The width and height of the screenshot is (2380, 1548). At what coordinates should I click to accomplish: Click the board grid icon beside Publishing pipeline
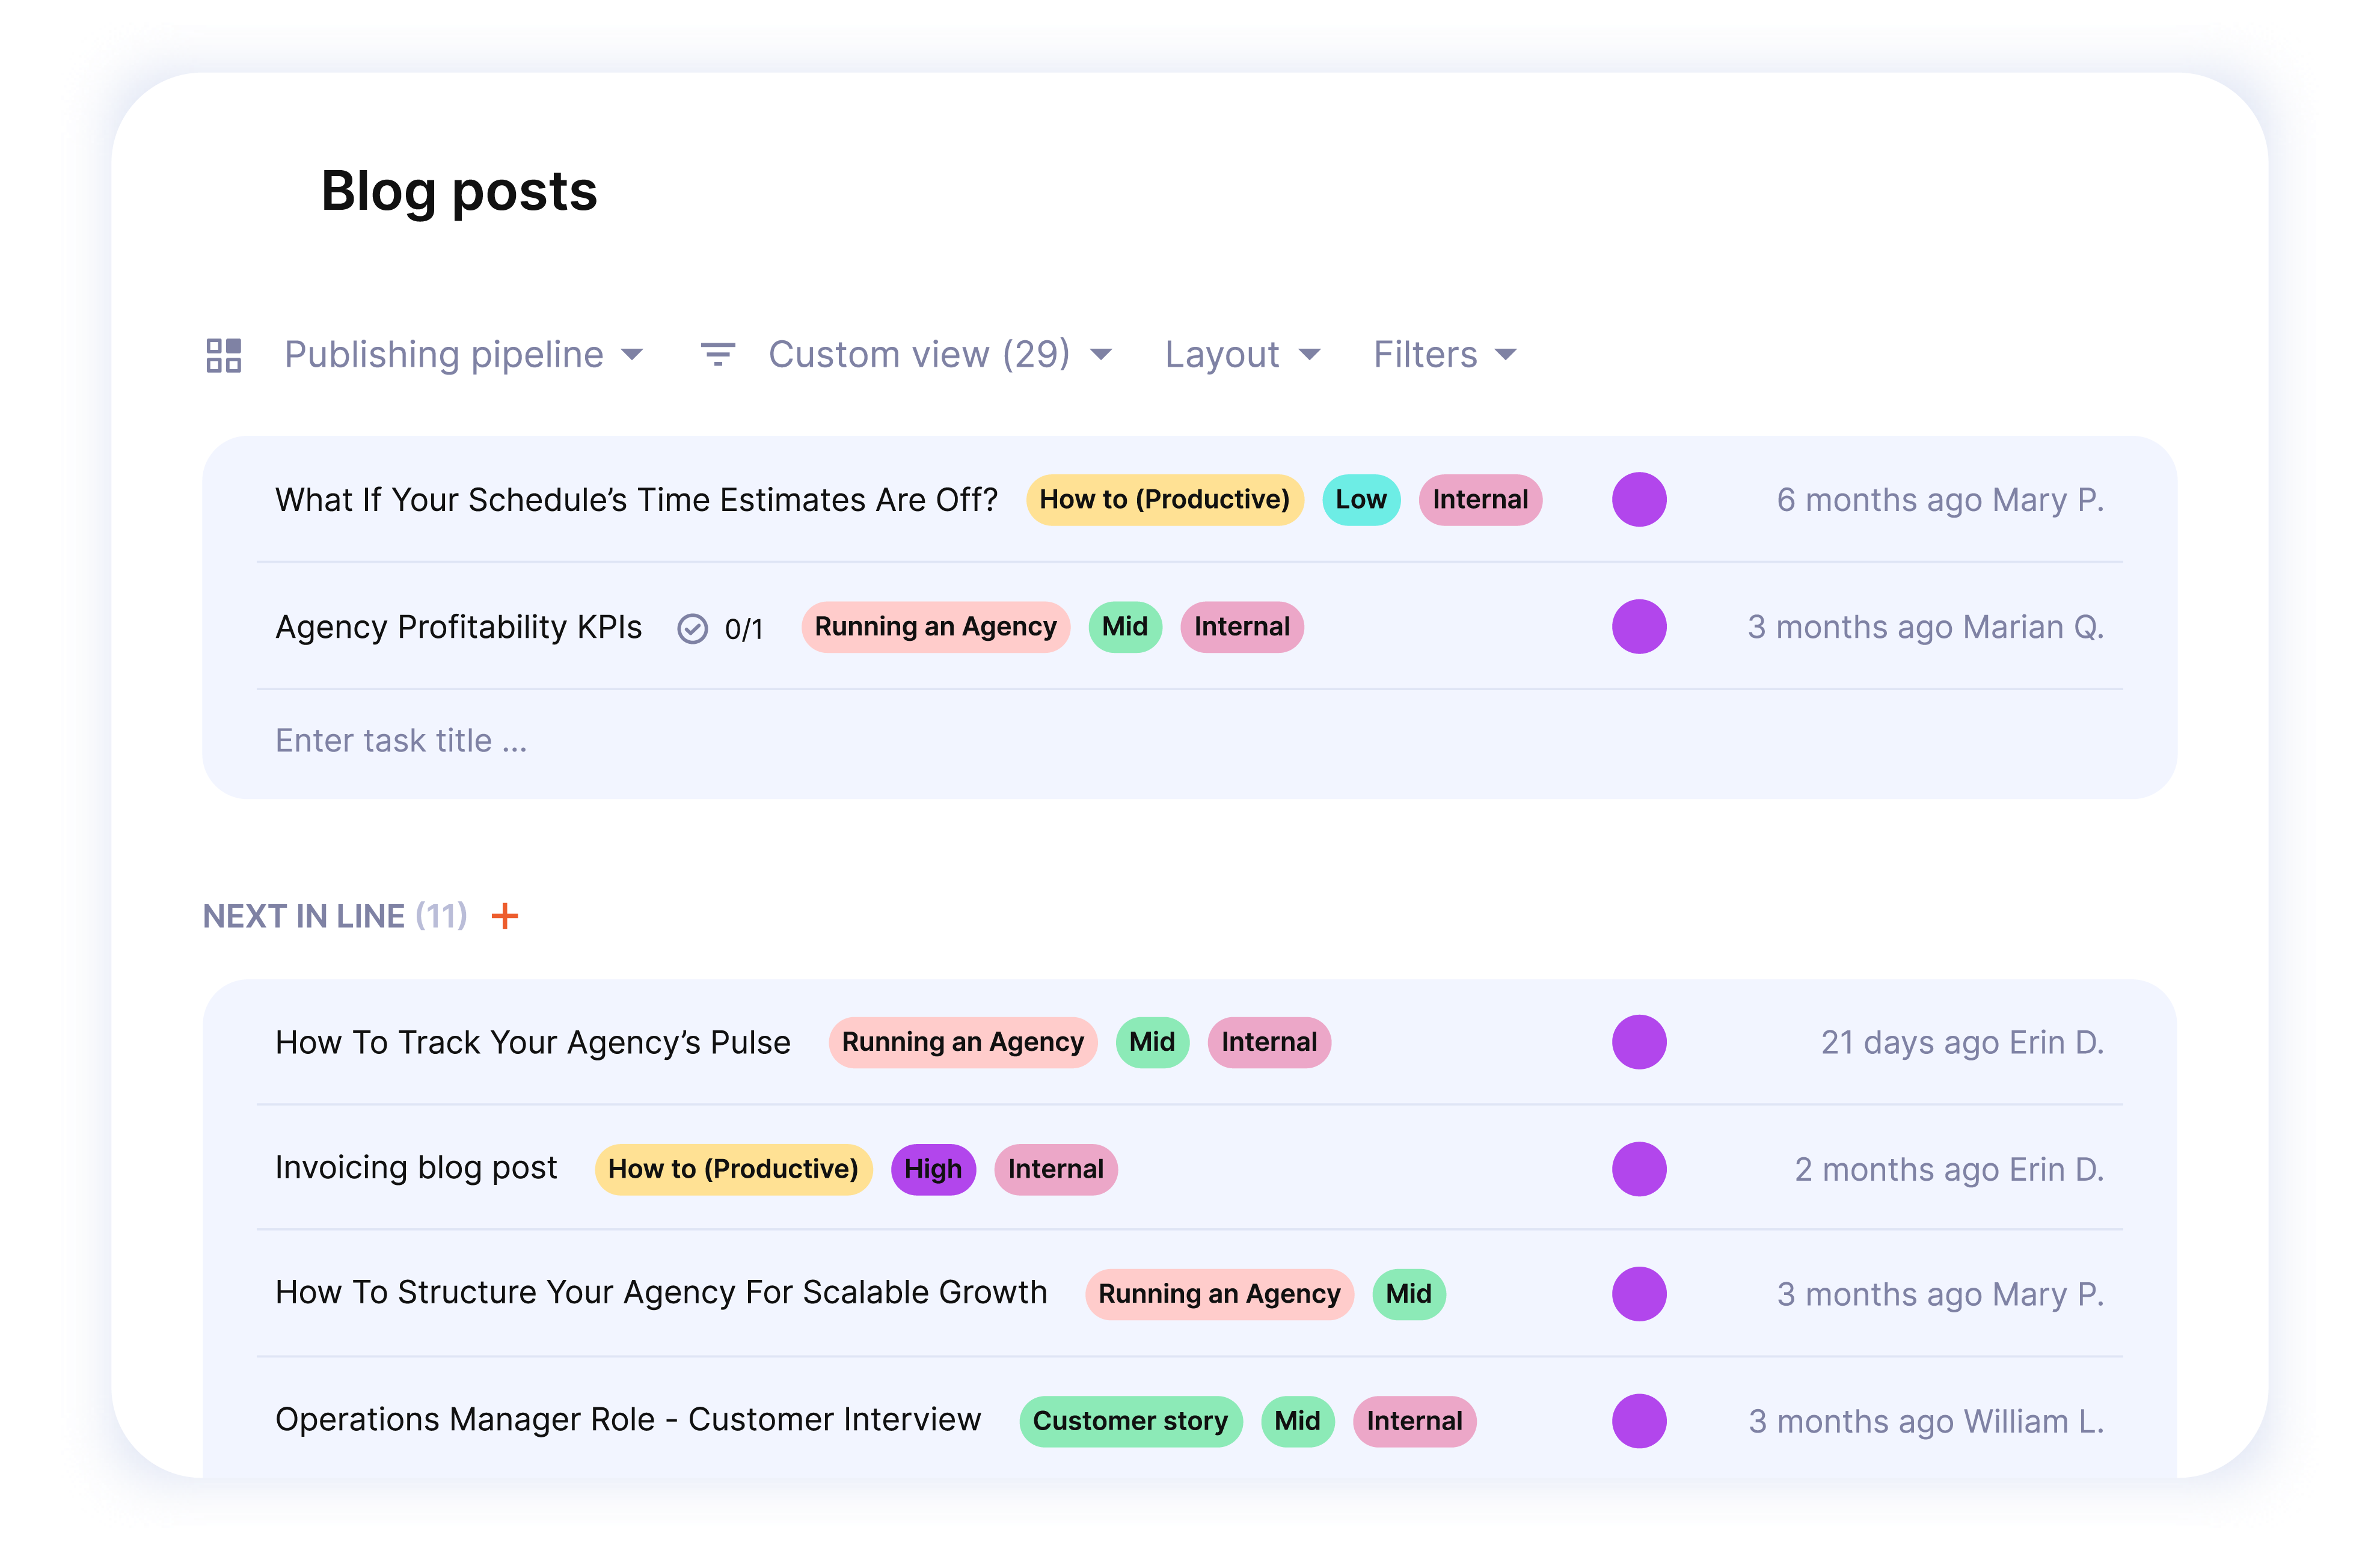pos(223,355)
